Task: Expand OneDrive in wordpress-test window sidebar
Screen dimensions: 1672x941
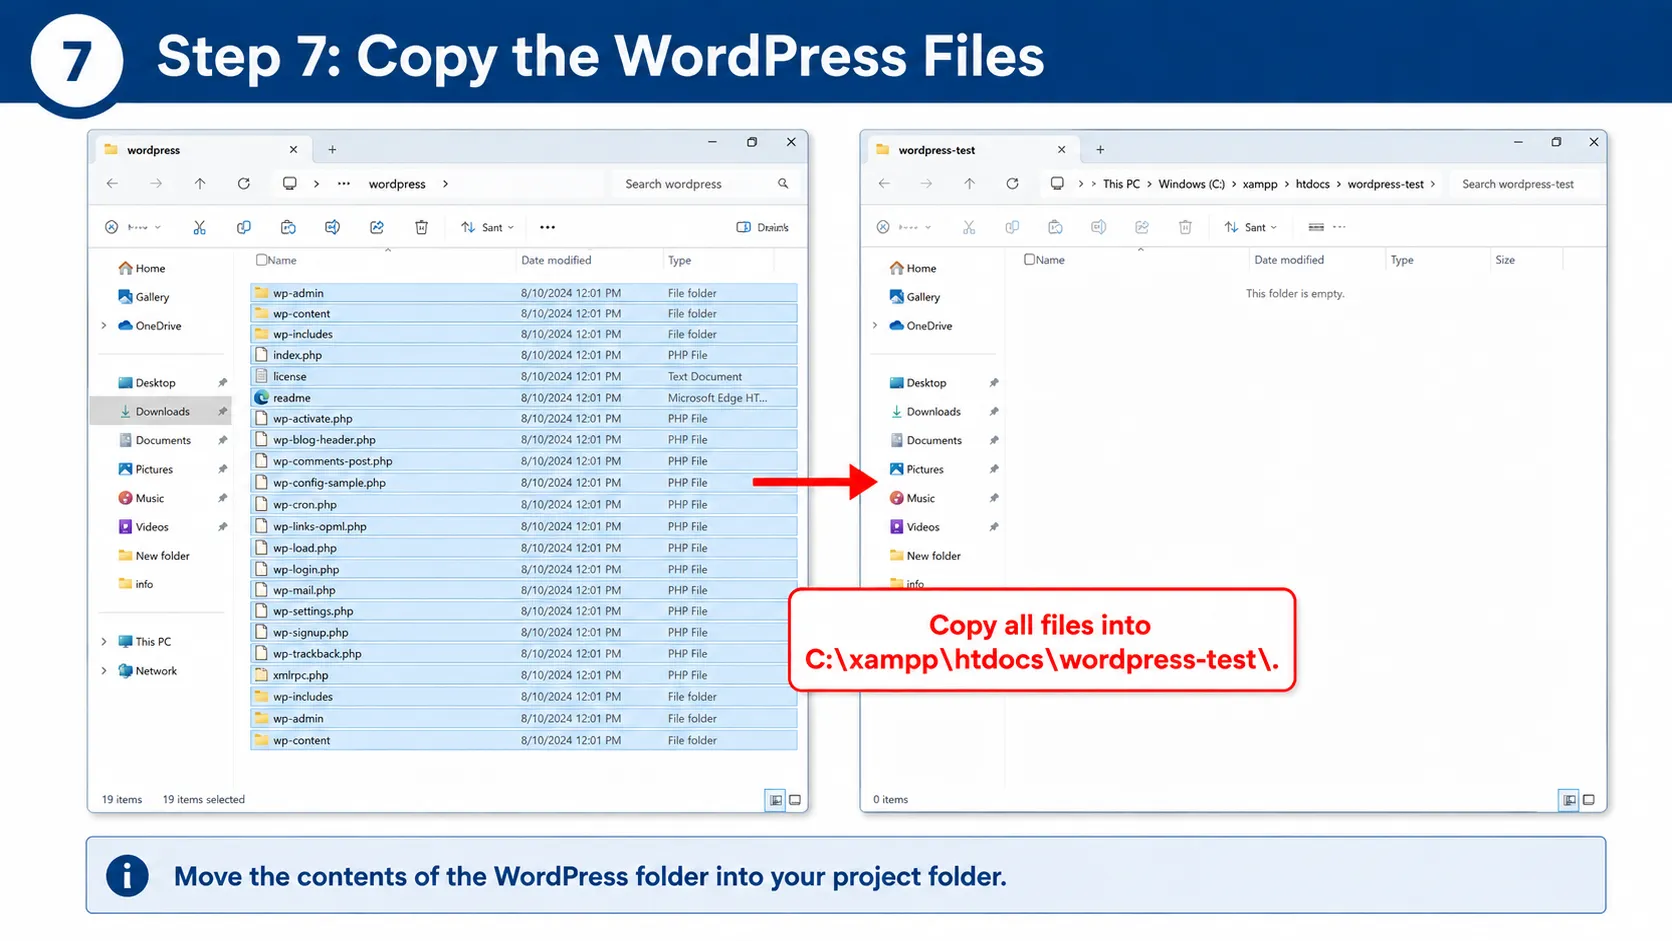Action: click(875, 326)
